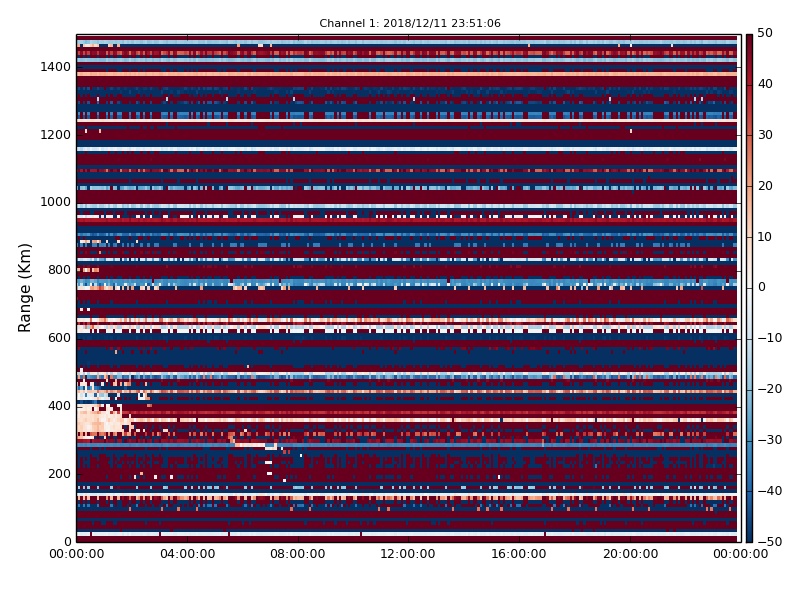Click the y-axis tick label 200

[59, 473]
